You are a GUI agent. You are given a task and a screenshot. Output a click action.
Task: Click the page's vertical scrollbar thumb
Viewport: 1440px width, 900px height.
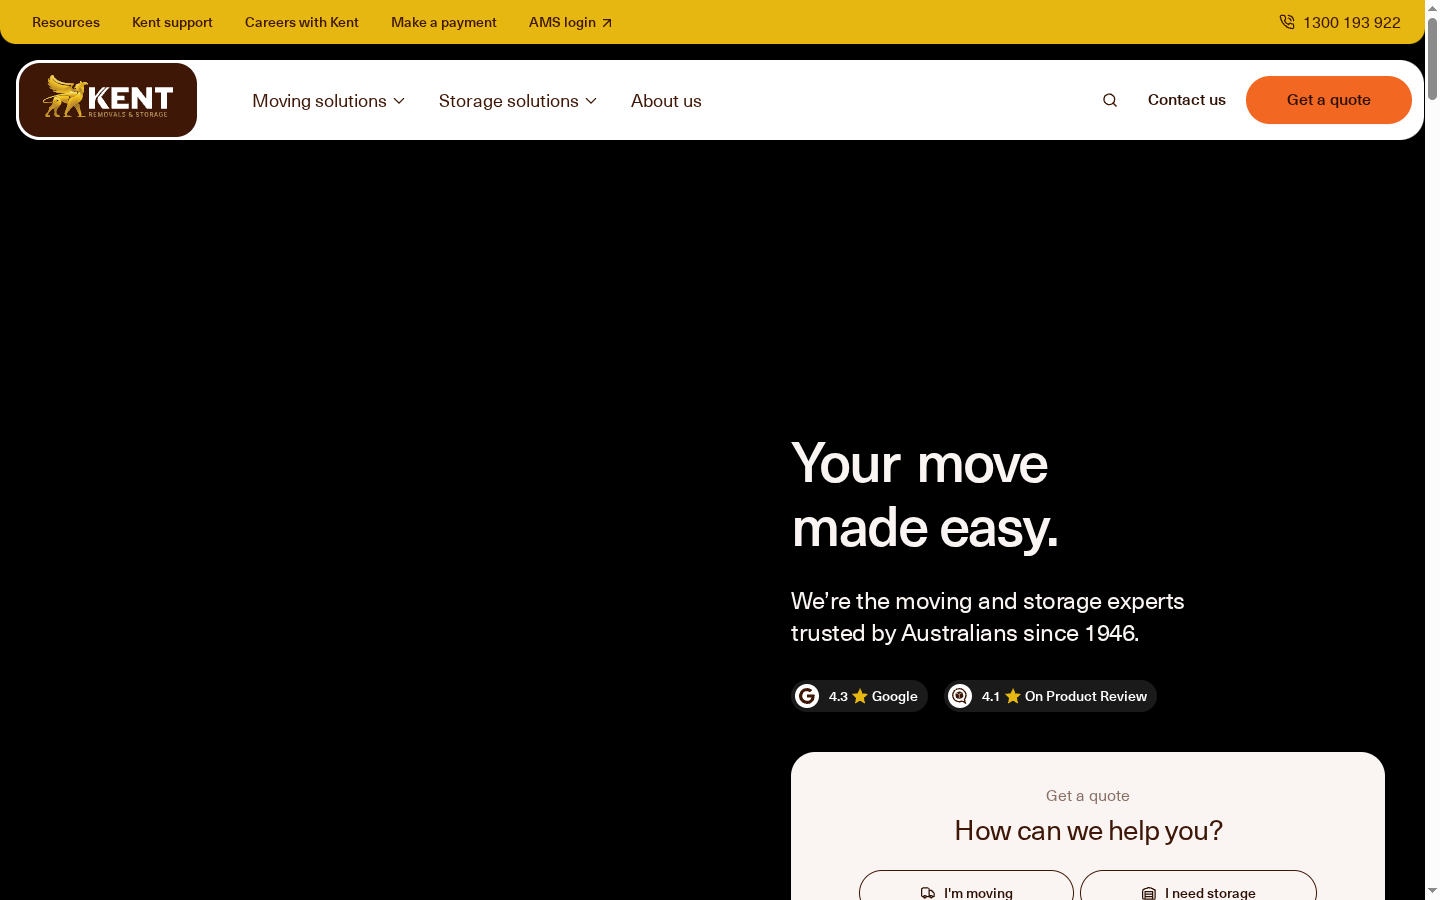point(1432,58)
